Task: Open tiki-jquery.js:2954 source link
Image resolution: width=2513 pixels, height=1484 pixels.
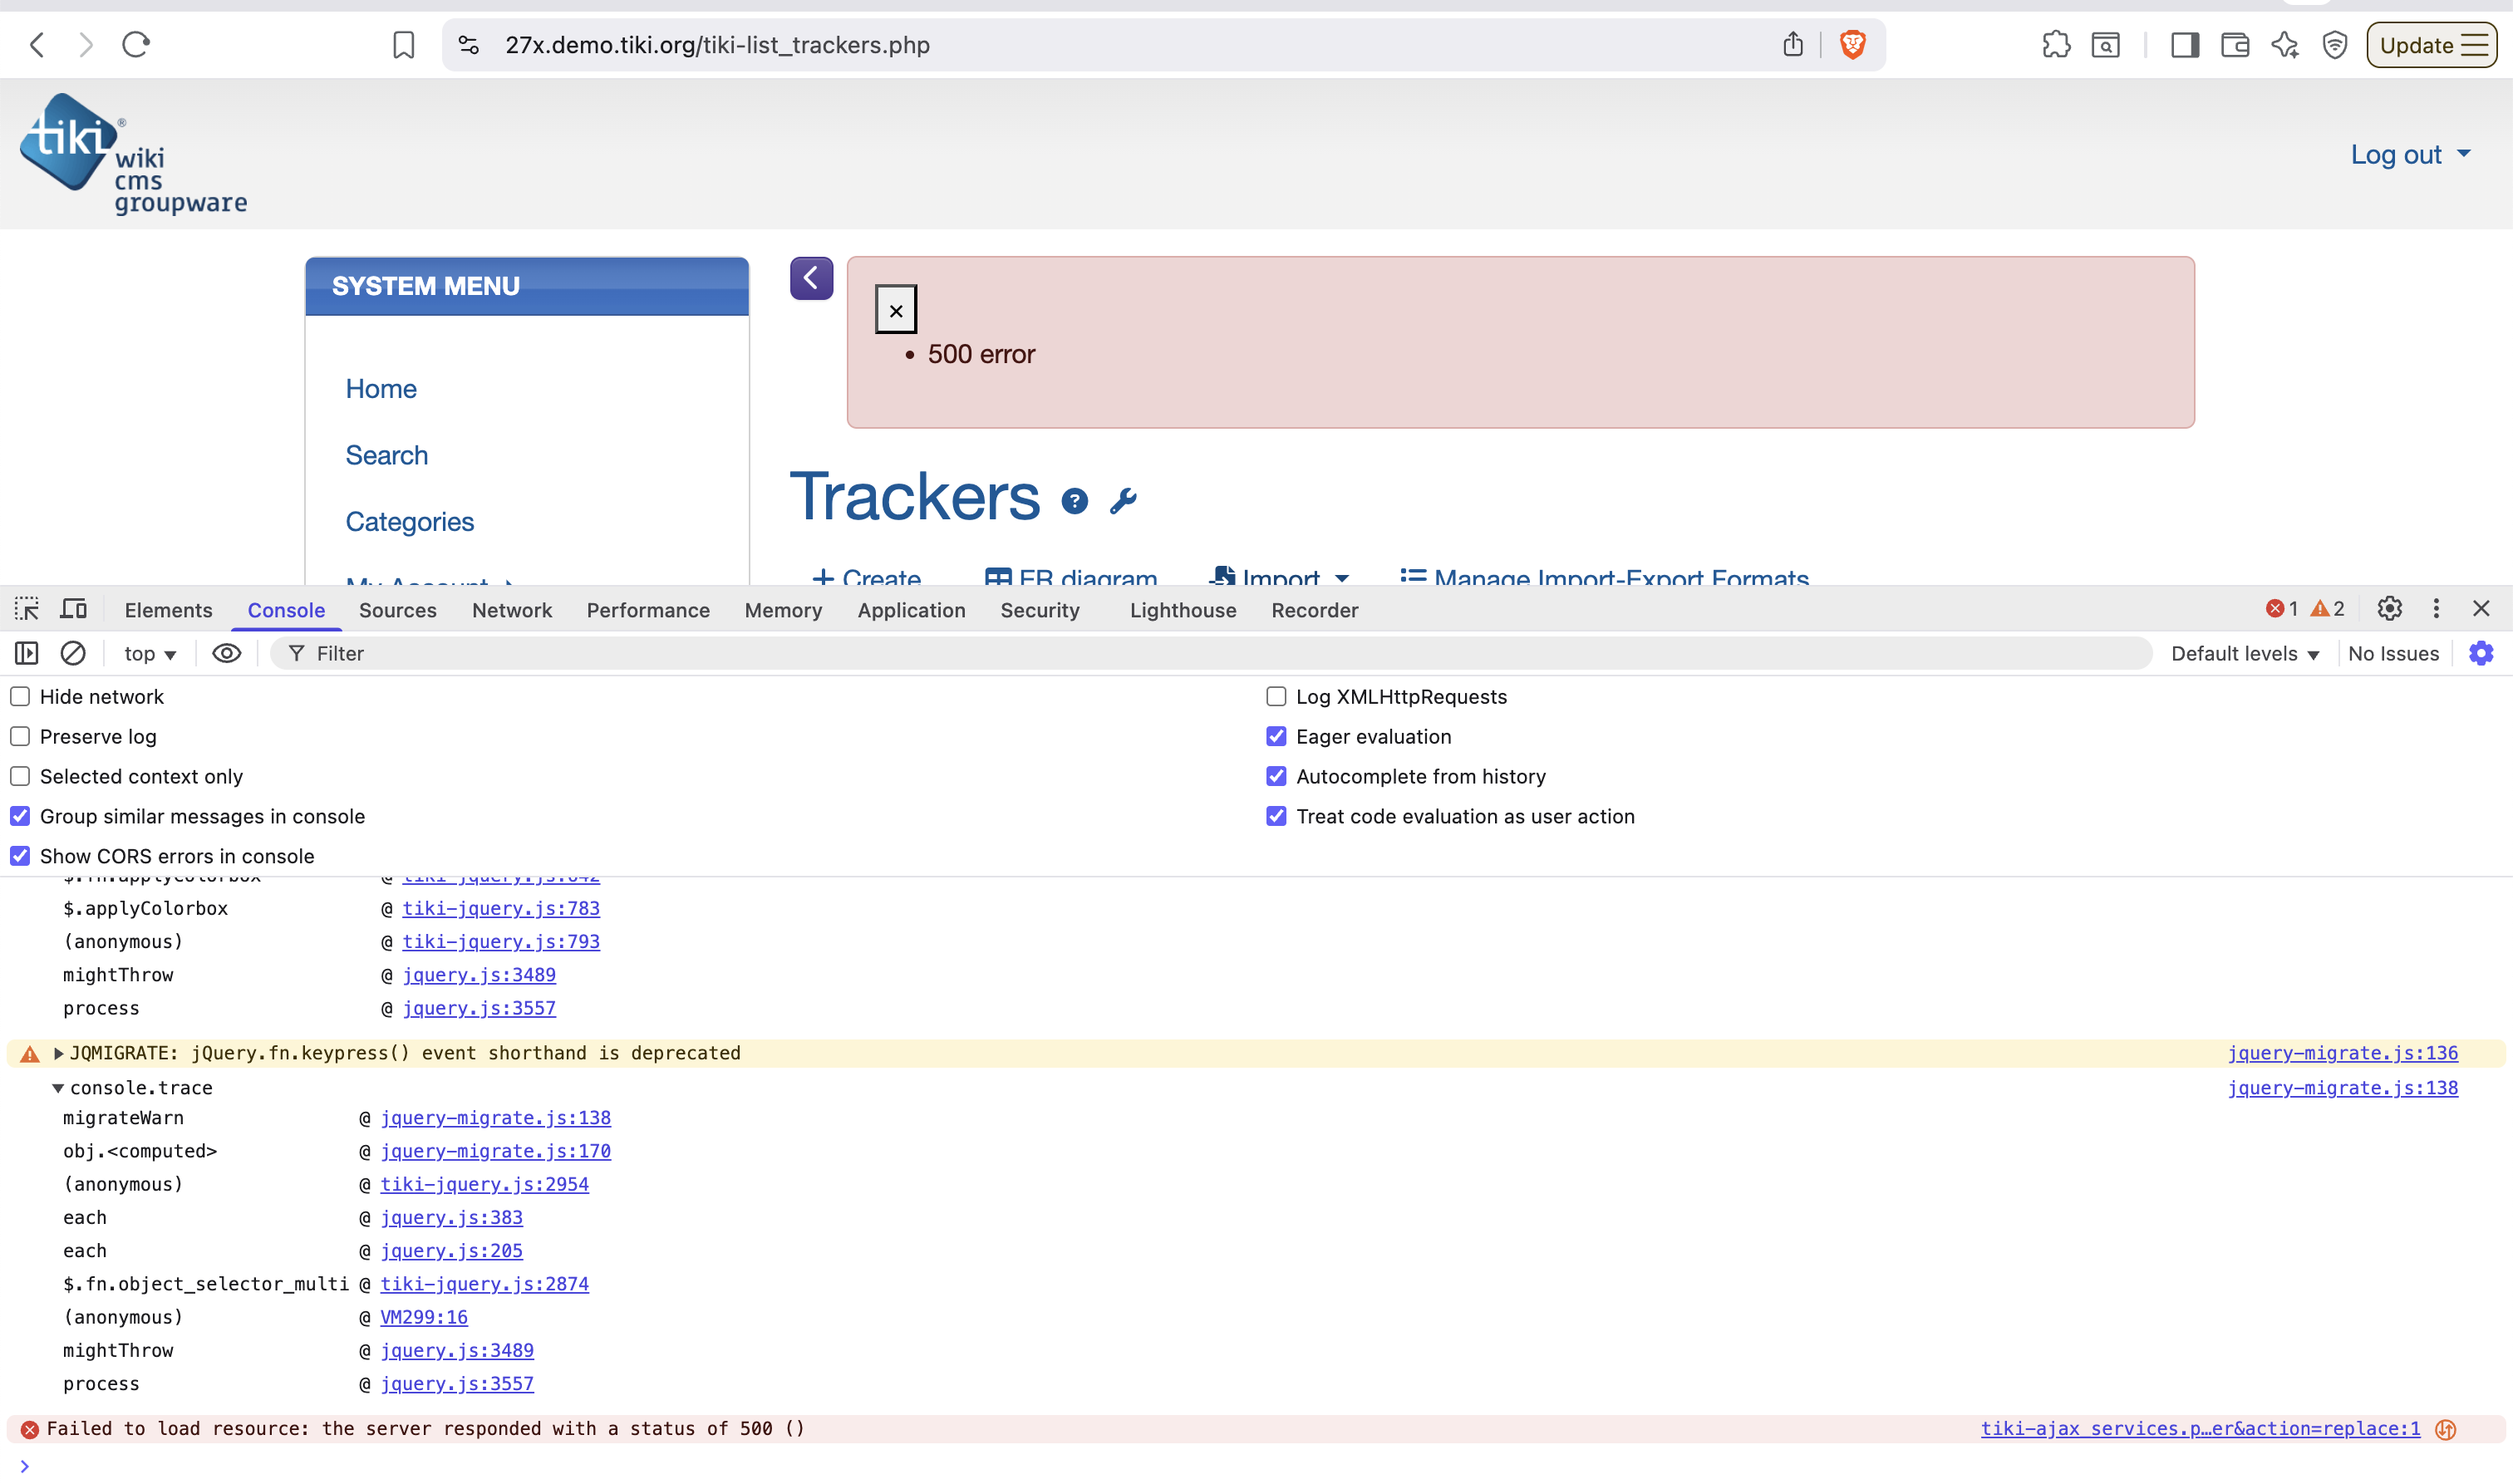Action: tap(484, 1184)
